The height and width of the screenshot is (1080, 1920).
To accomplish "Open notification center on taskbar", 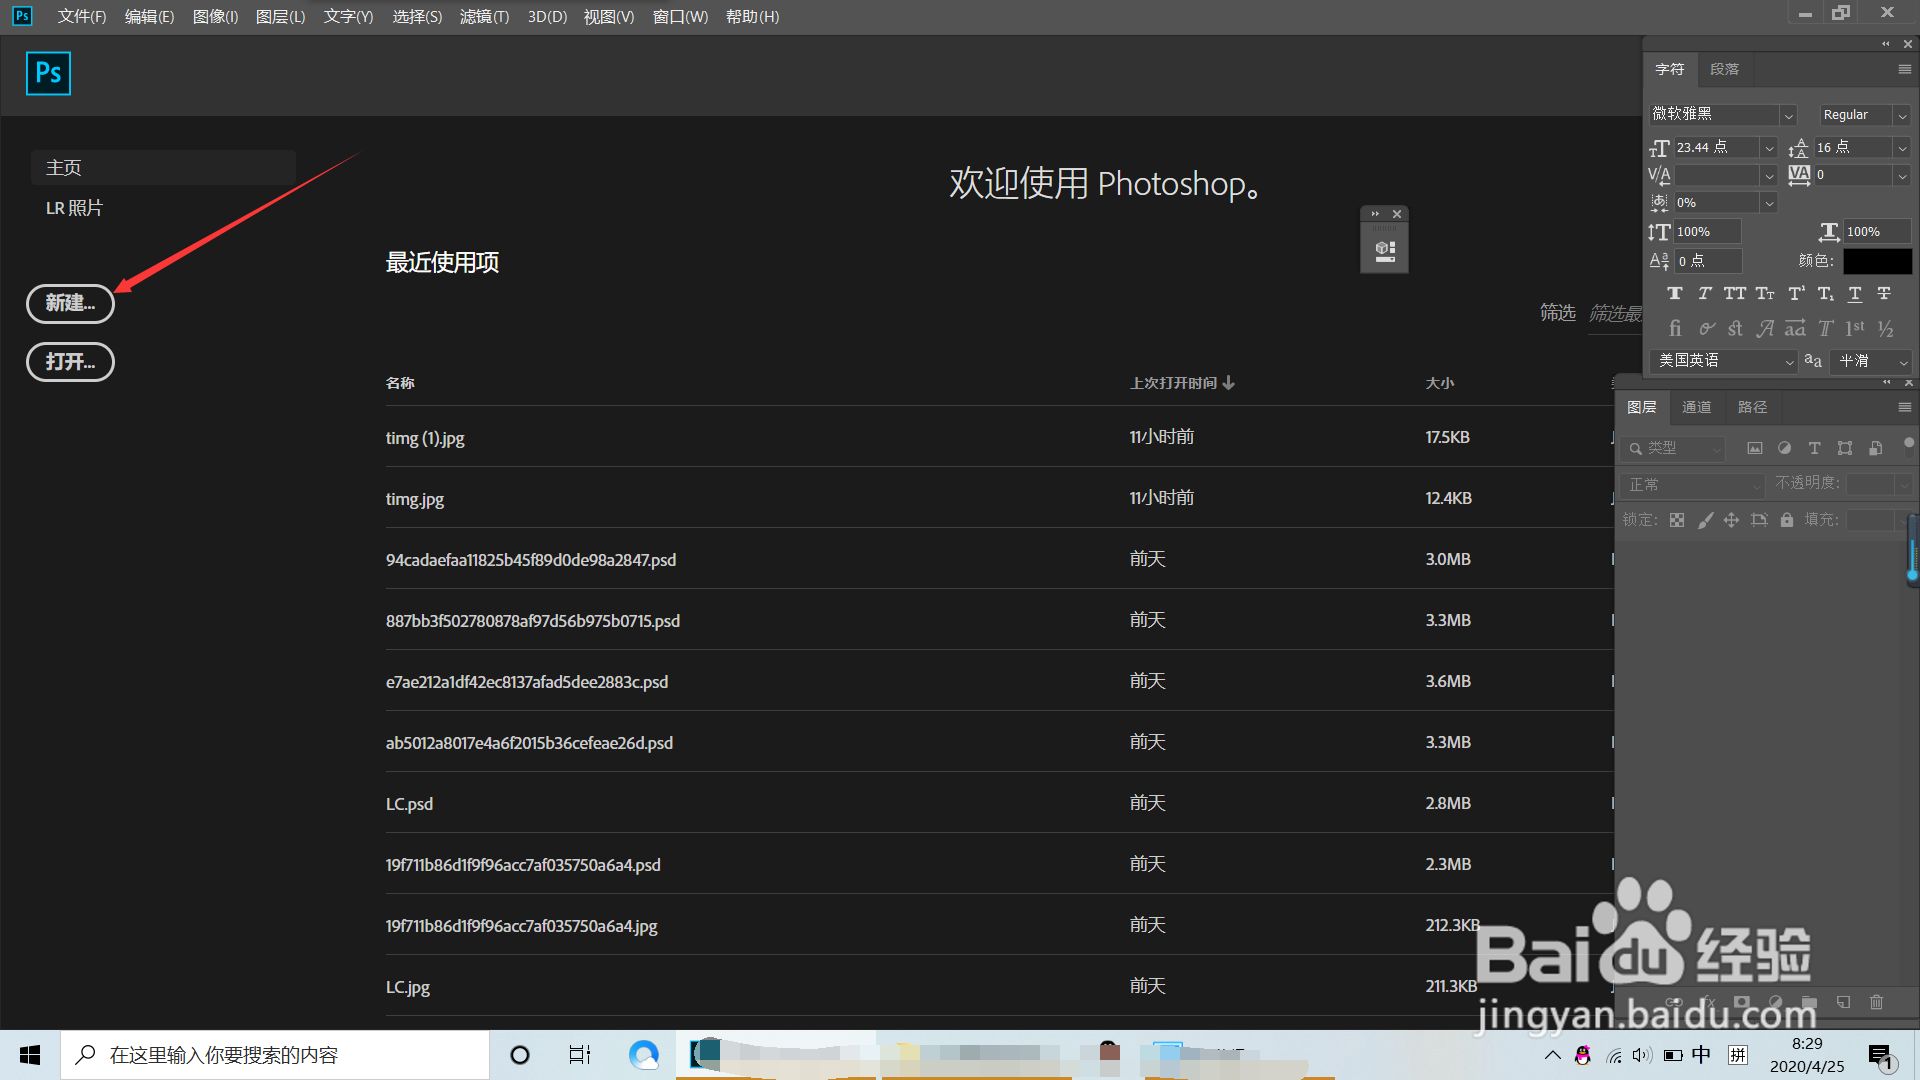I will (x=1880, y=1056).
